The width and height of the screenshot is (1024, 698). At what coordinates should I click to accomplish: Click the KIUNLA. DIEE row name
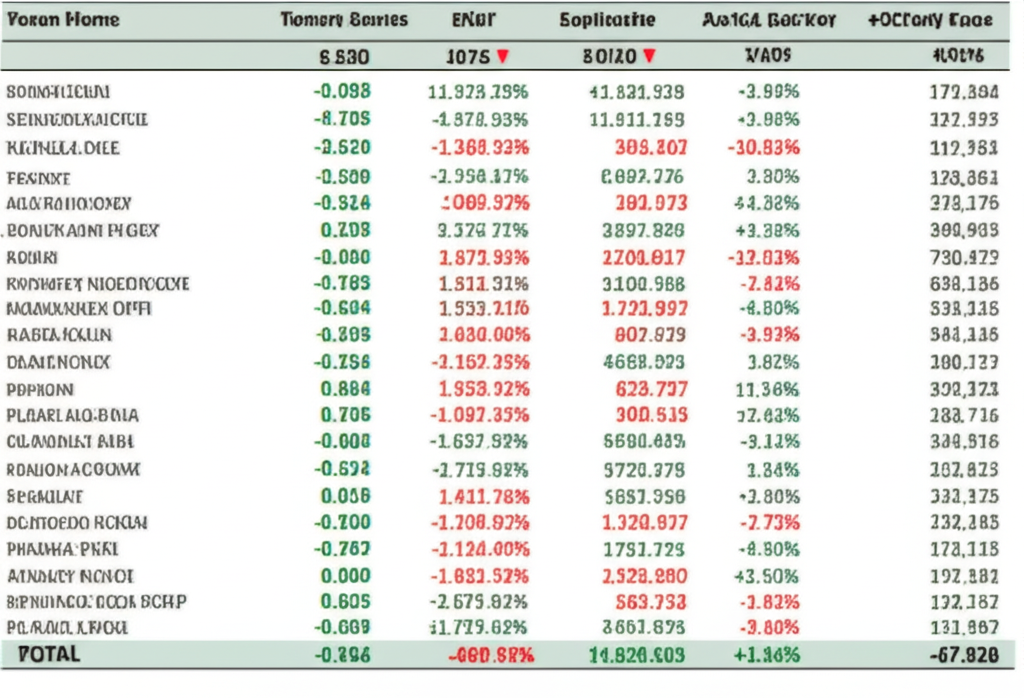tap(63, 148)
